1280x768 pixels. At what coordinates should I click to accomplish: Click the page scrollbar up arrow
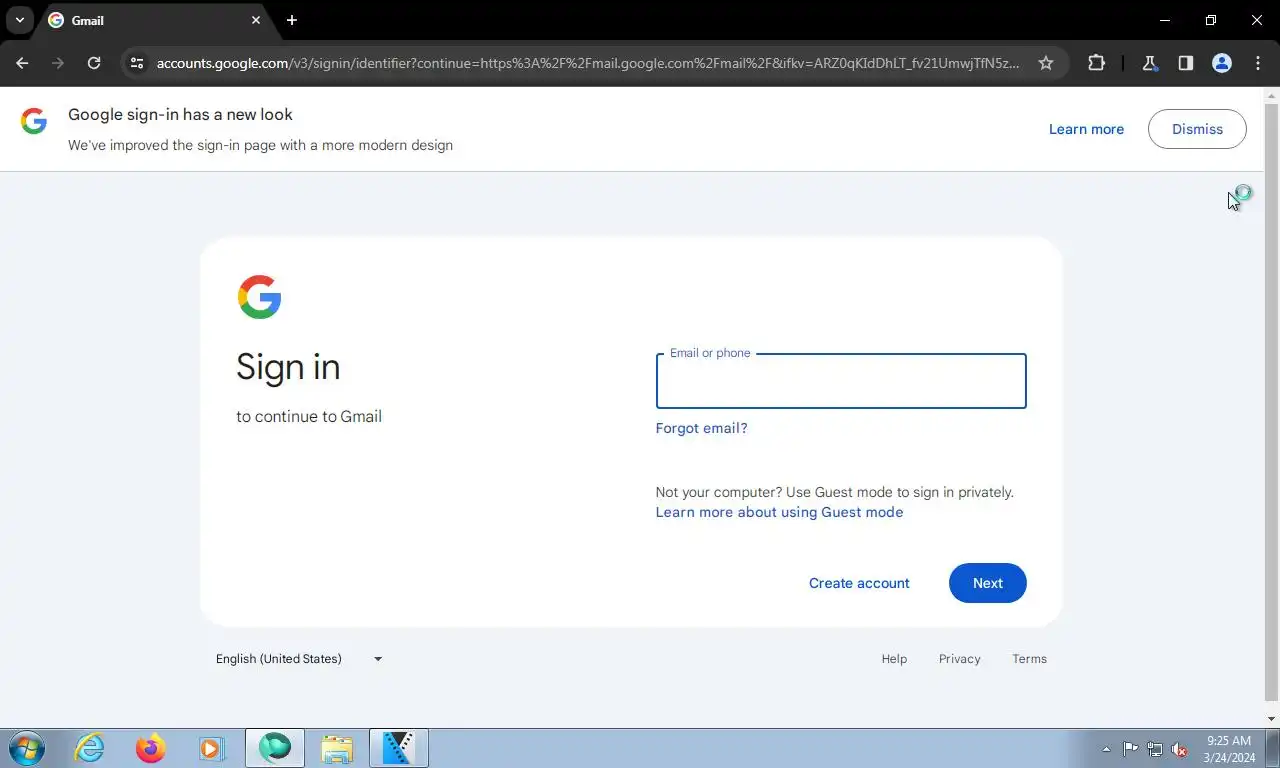tap(1271, 97)
